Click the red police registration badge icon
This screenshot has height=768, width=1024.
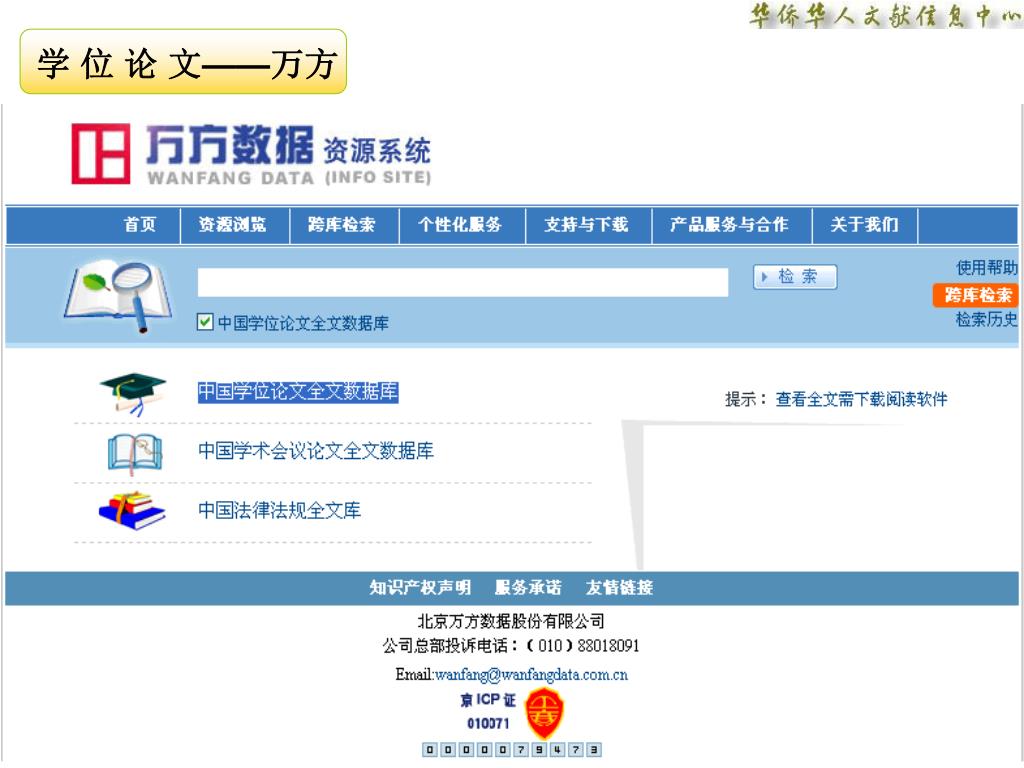(545, 713)
